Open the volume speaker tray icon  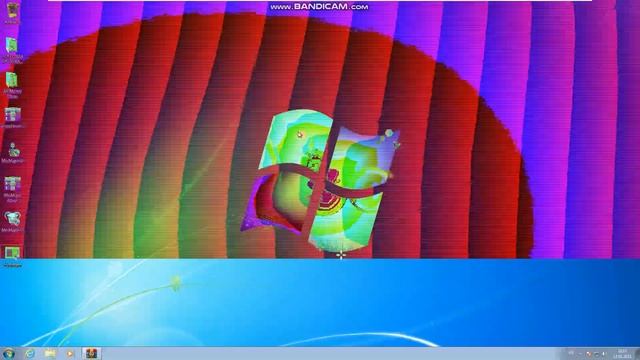coord(604,354)
